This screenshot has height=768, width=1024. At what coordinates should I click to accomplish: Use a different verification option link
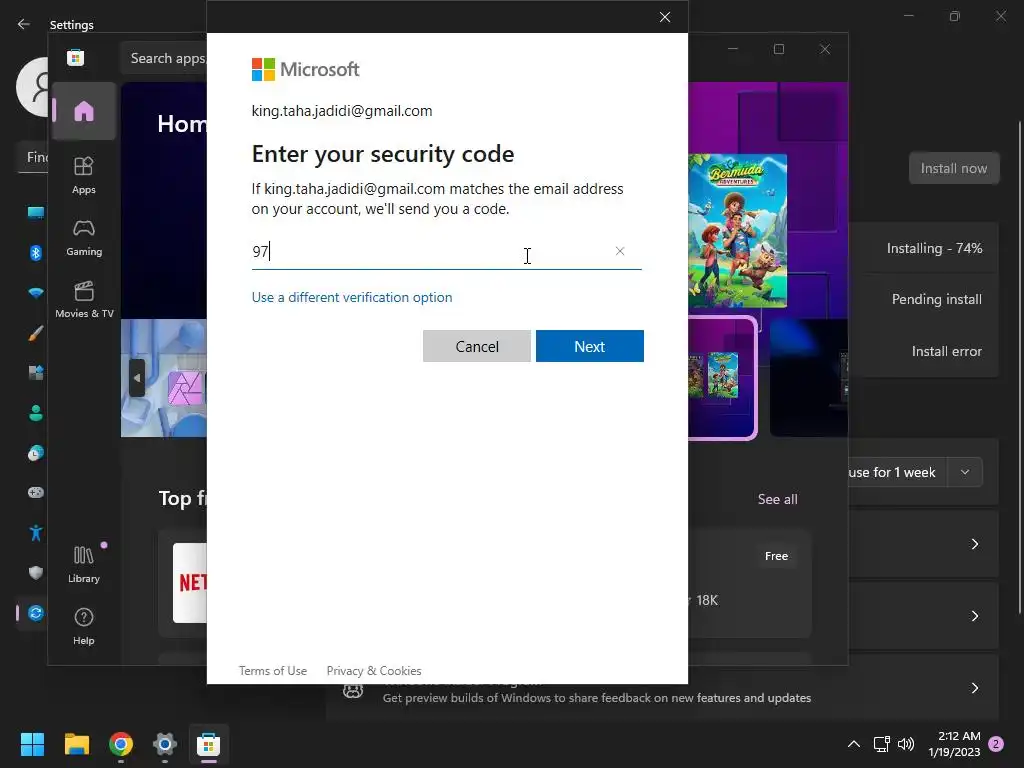pyautogui.click(x=352, y=297)
